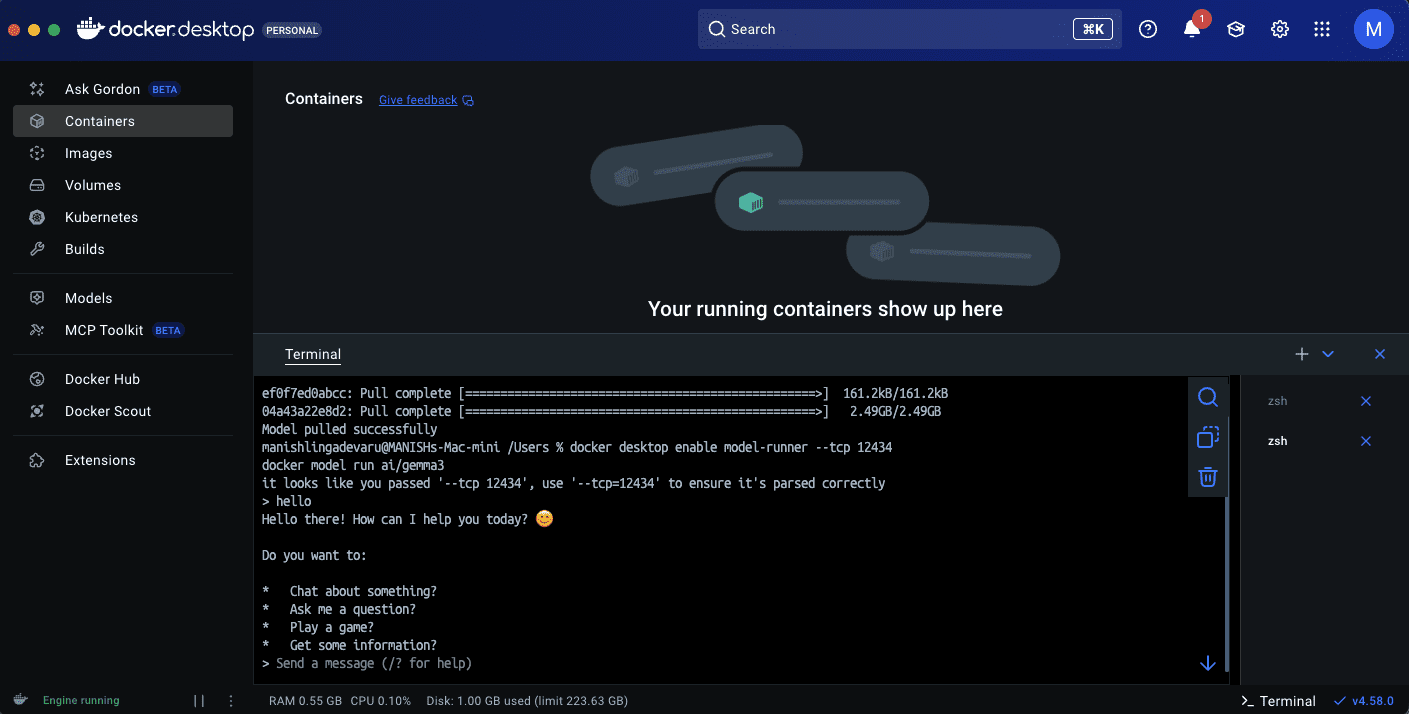Open Ask Gordon sparkle icon
This screenshot has width=1409, height=714.
[37, 89]
